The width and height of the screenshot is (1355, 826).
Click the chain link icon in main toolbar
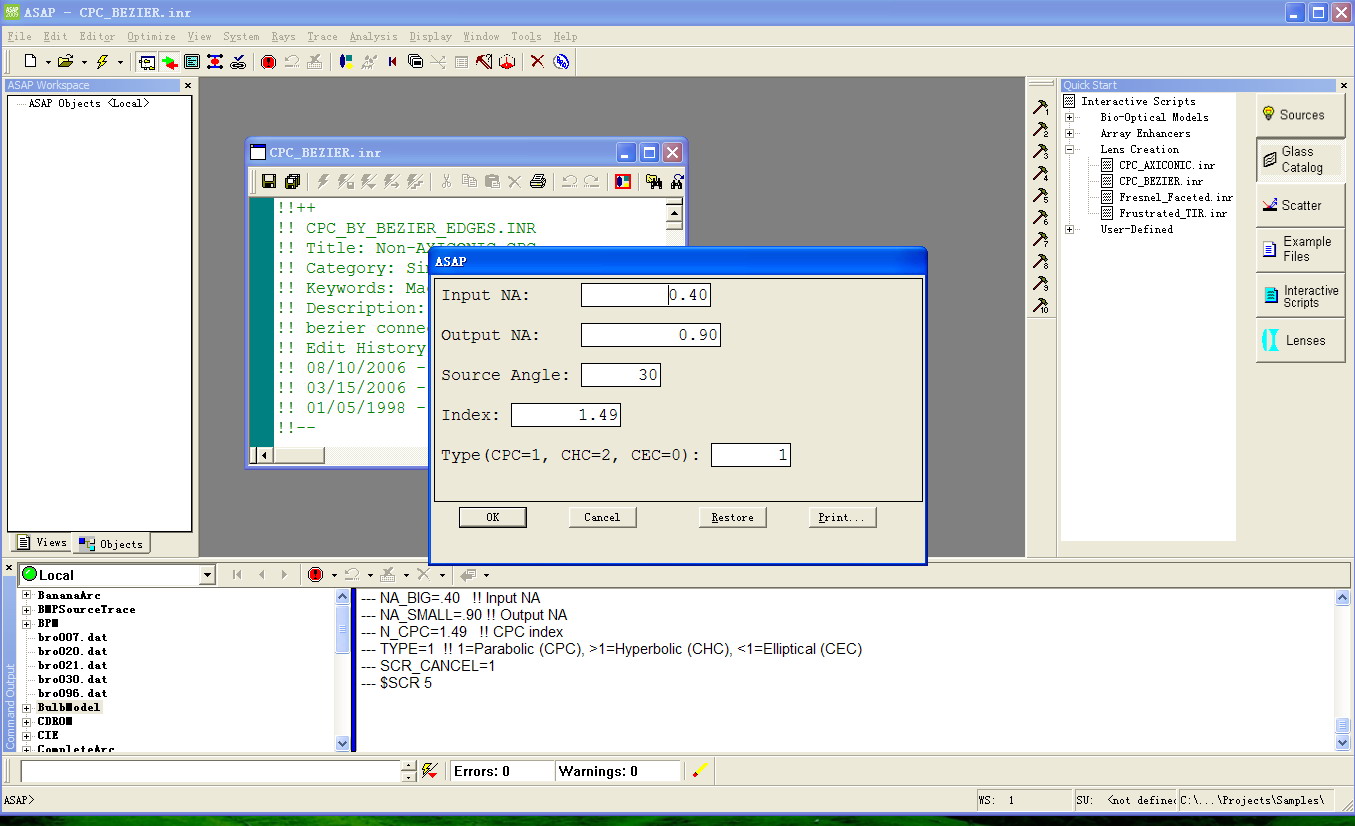pyautogui.click(x=238, y=62)
